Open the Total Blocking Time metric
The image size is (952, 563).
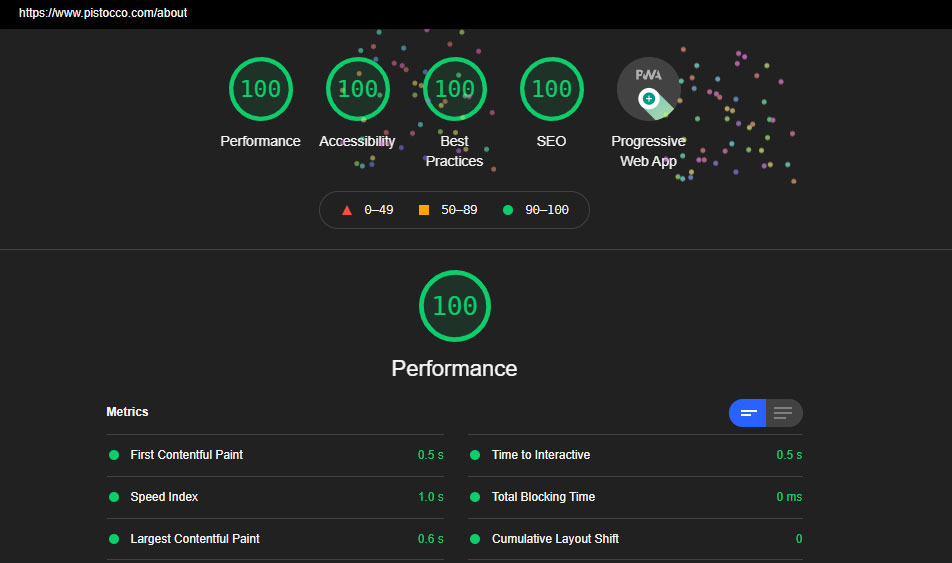(543, 497)
